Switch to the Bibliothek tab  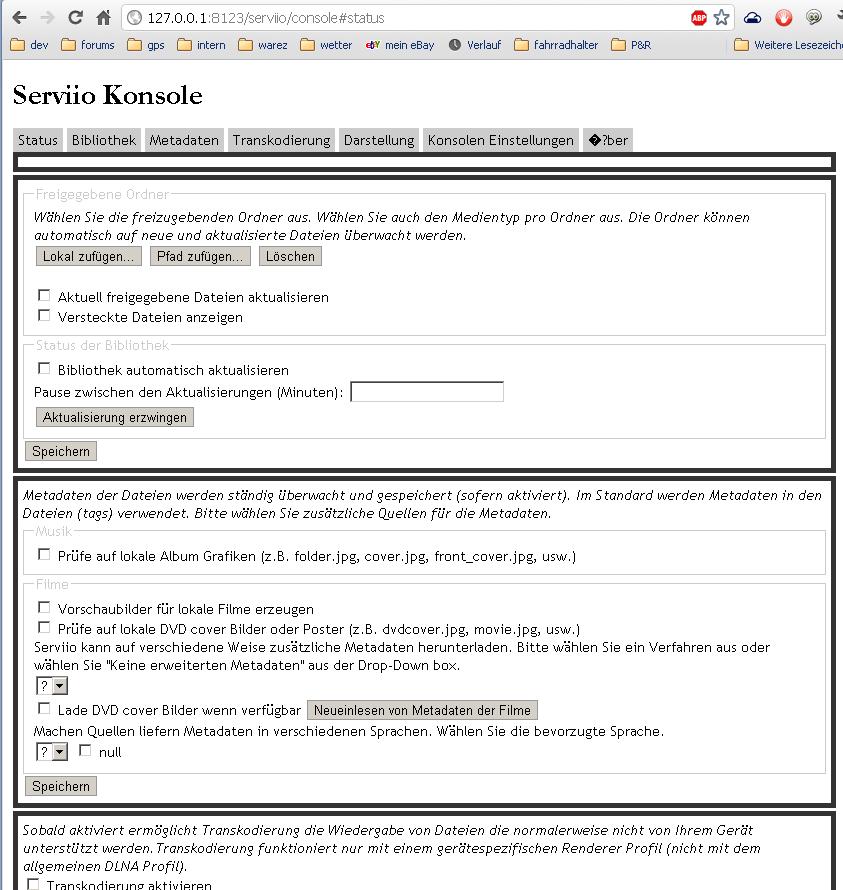pos(104,140)
